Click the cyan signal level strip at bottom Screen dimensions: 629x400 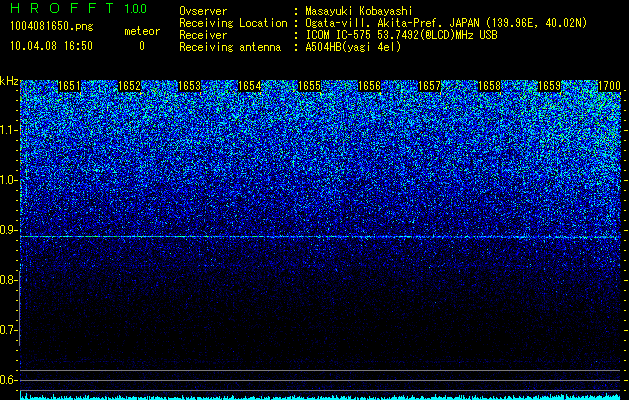(321, 397)
